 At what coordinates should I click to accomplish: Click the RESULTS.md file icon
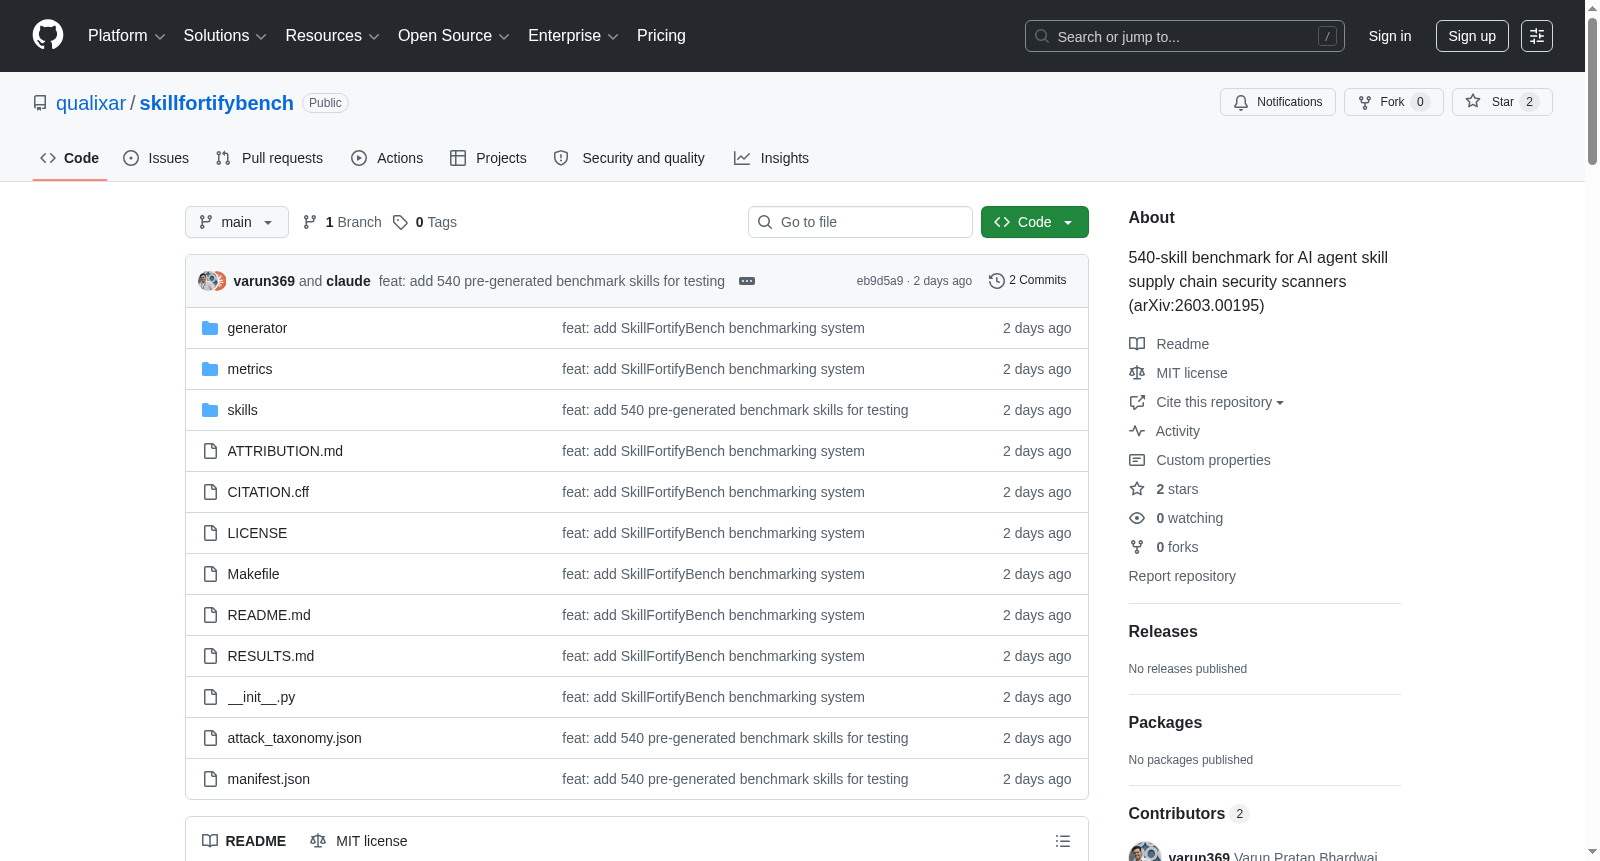click(210, 656)
